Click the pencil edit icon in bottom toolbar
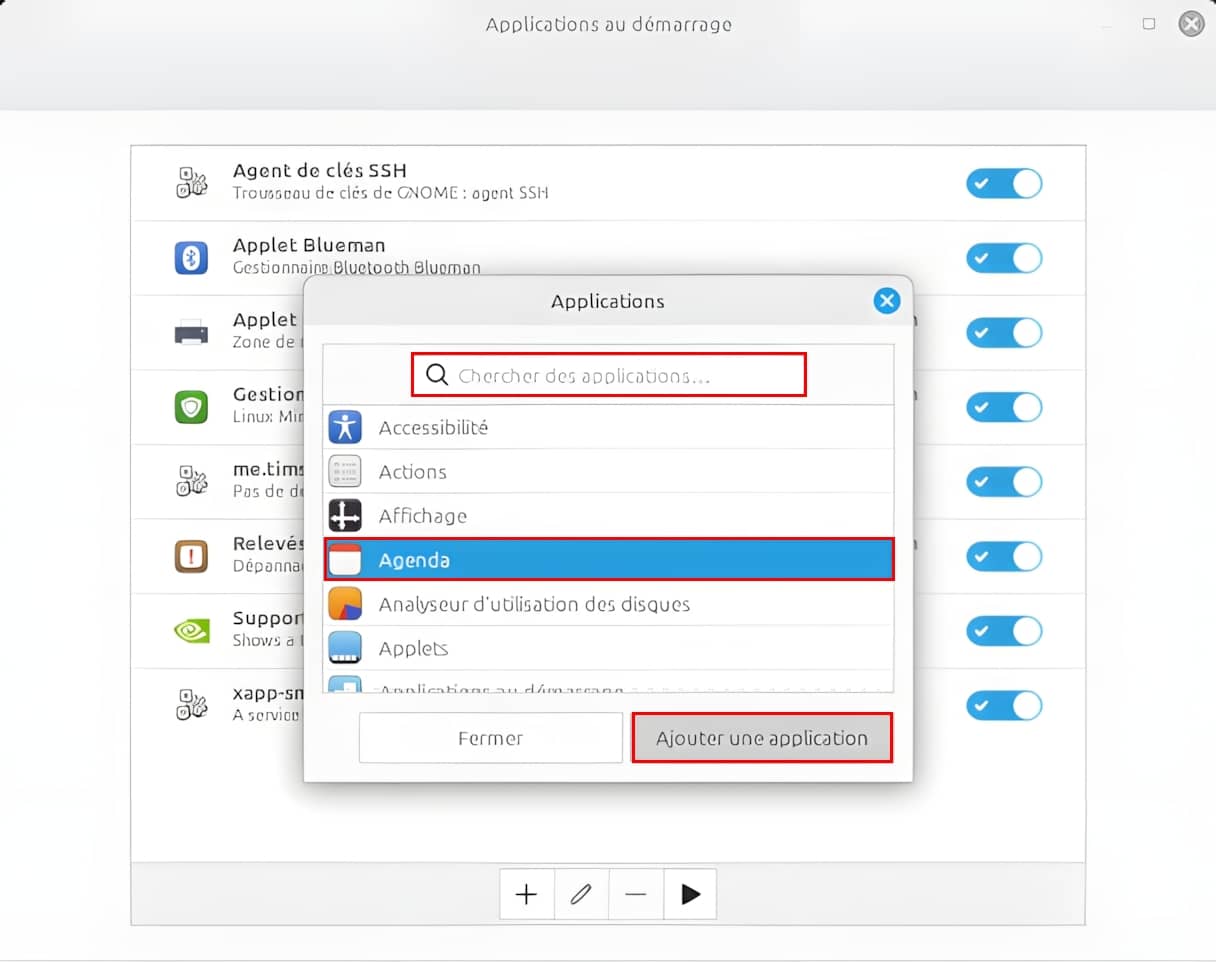The height and width of the screenshot is (962, 1216). coord(580,894)
